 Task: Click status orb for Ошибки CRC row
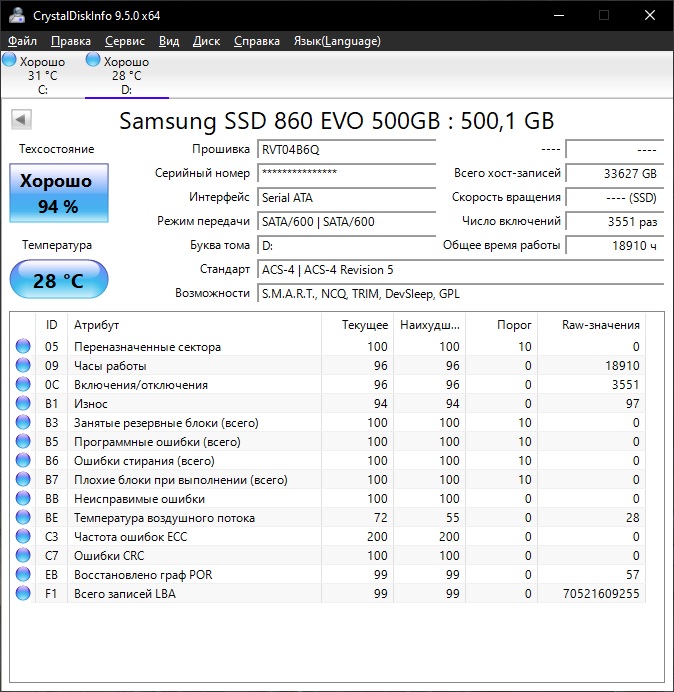click(x=23, y=556)
